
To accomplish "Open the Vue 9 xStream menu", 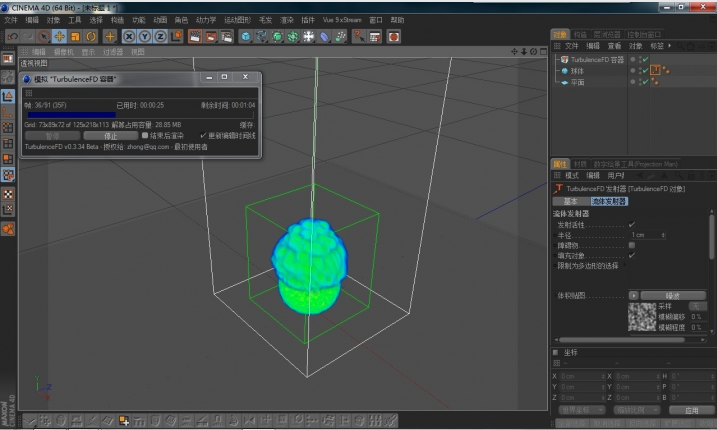I will click(x=342, y=20).
